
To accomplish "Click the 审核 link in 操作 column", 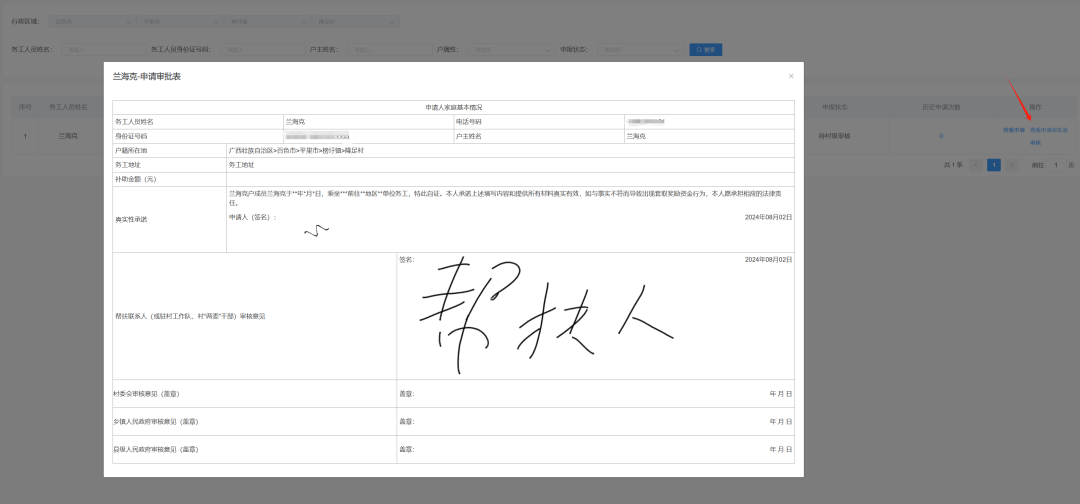I will pos(1036,143).
